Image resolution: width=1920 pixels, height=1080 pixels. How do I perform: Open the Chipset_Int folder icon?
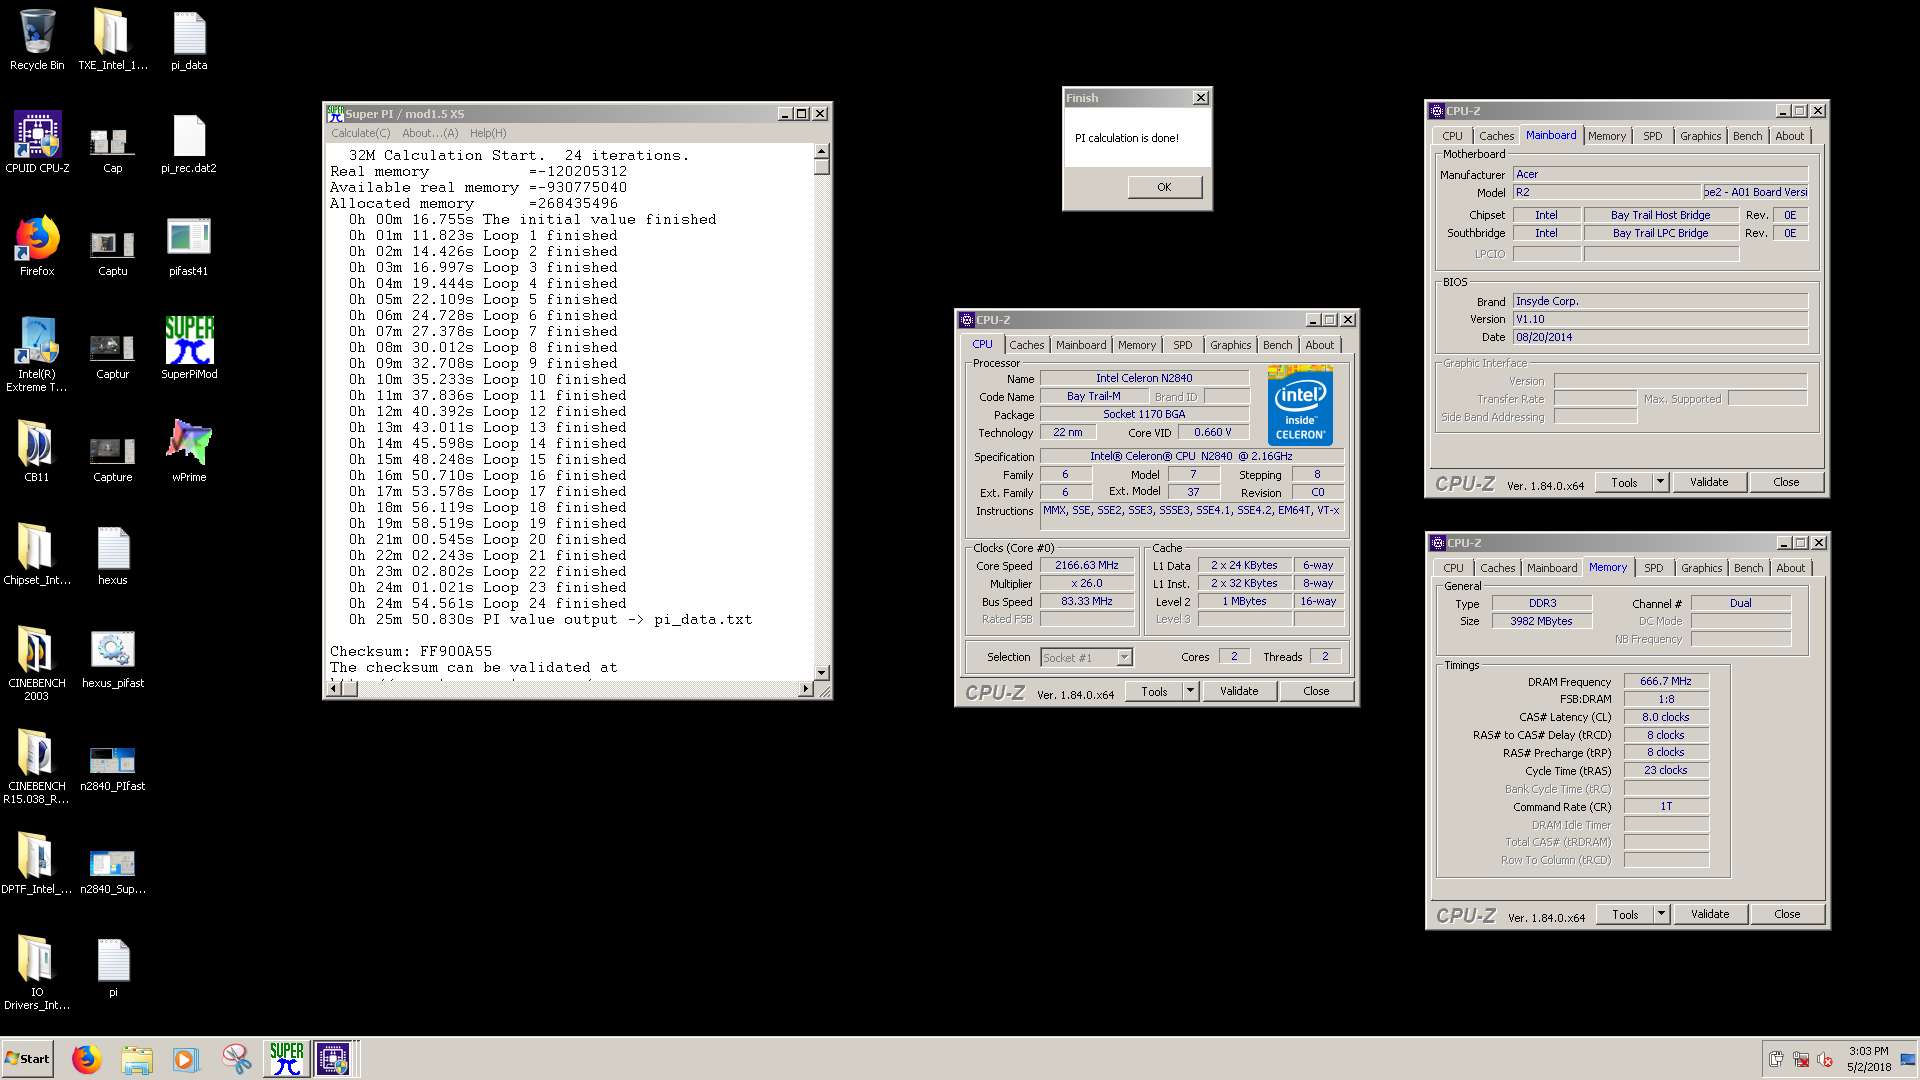(37, 555)
